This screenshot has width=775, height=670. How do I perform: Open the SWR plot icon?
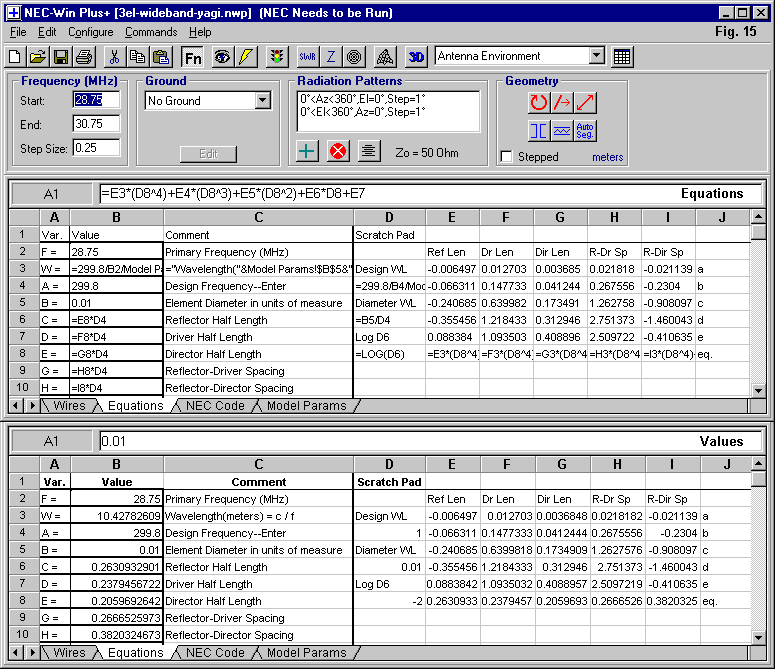tap(307, 57)
